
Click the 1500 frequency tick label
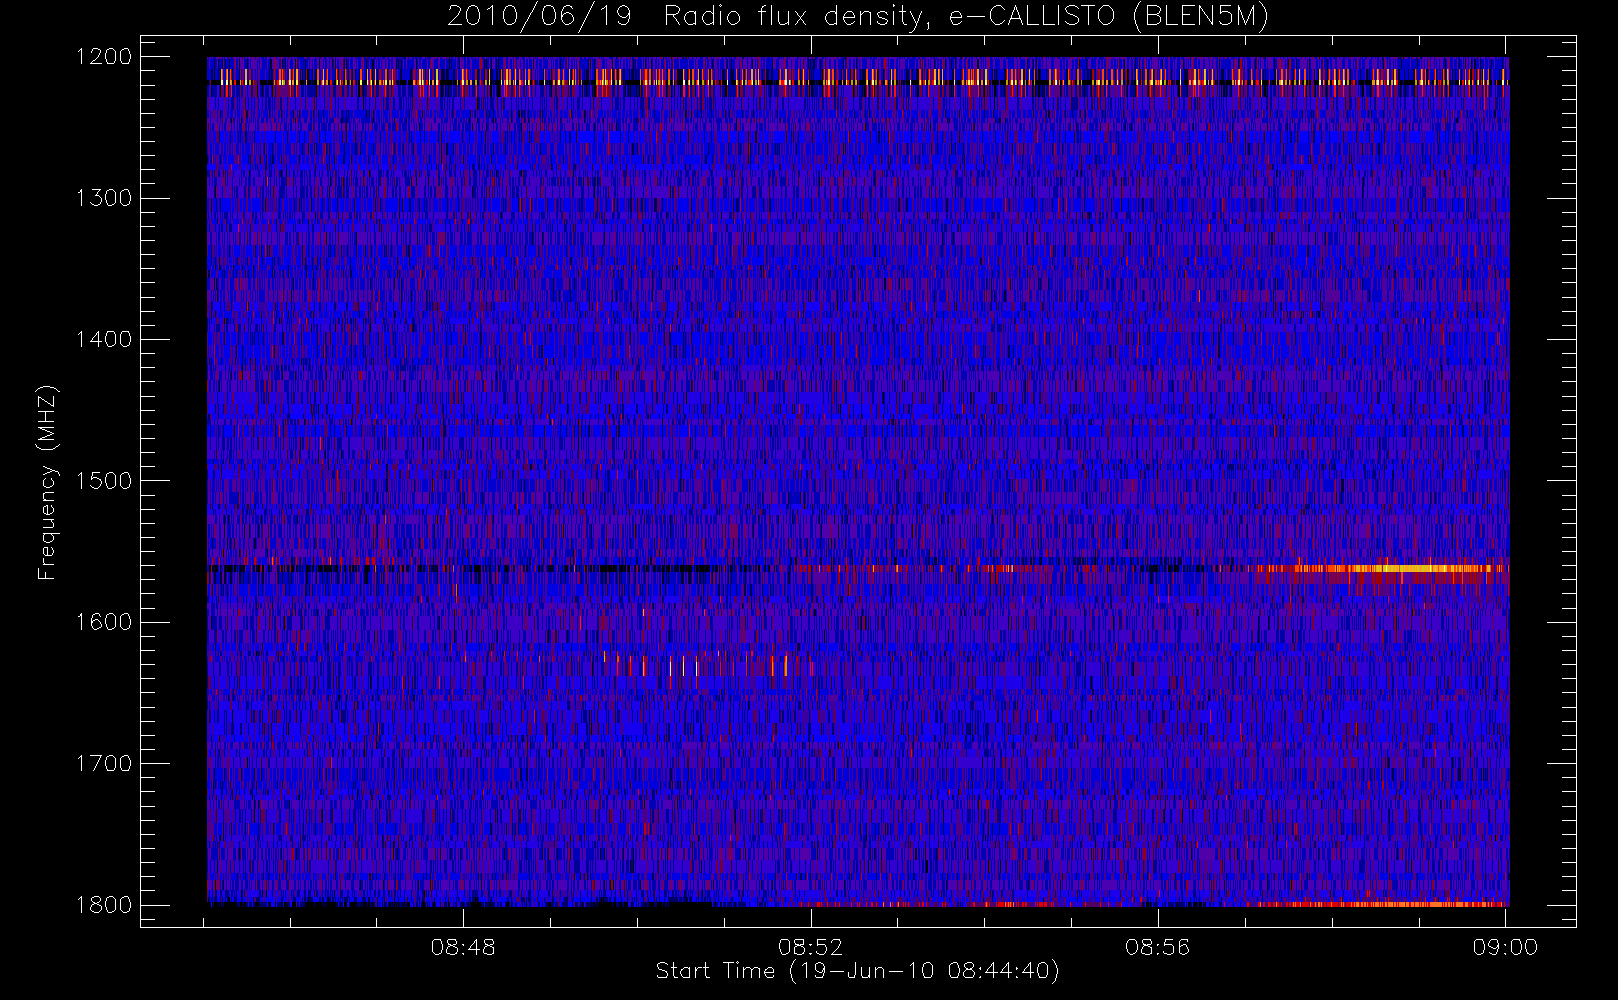pos(104,481)
